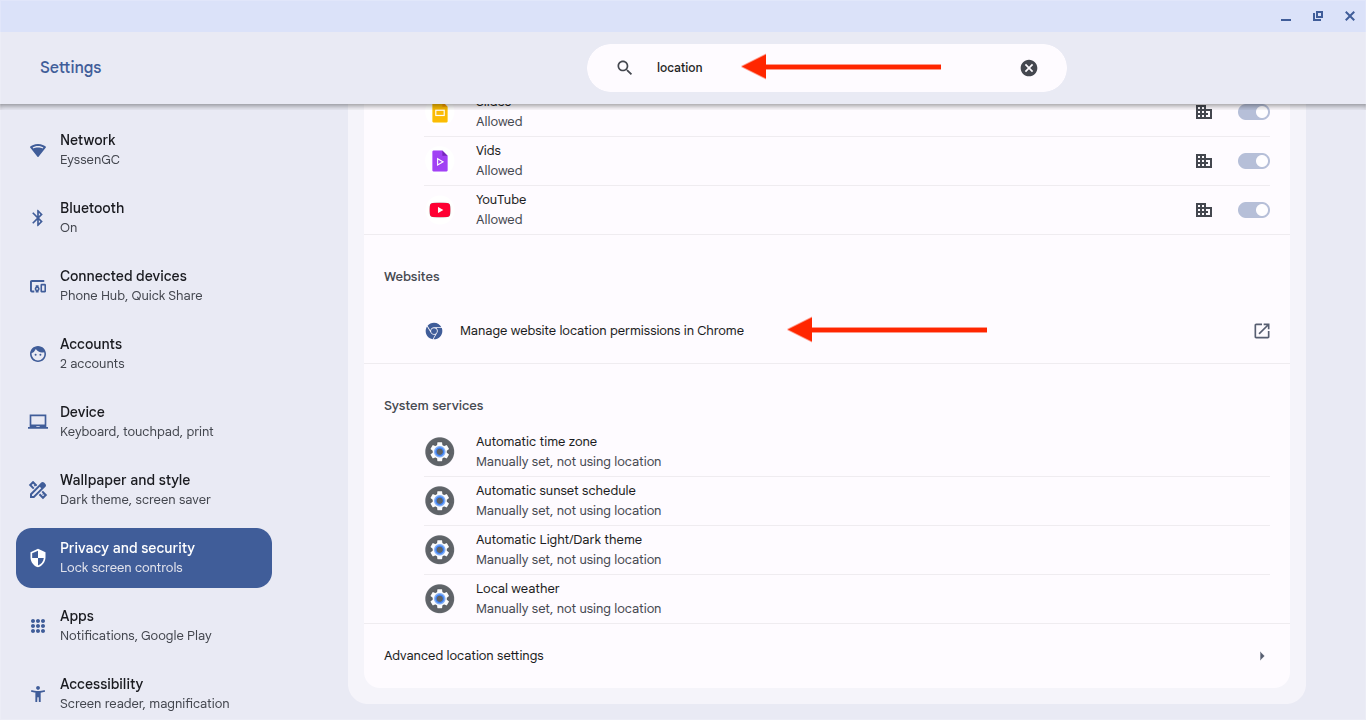Click the Vids app icon
Viewport: 1366px width, 720px height.
coord(440,161)
